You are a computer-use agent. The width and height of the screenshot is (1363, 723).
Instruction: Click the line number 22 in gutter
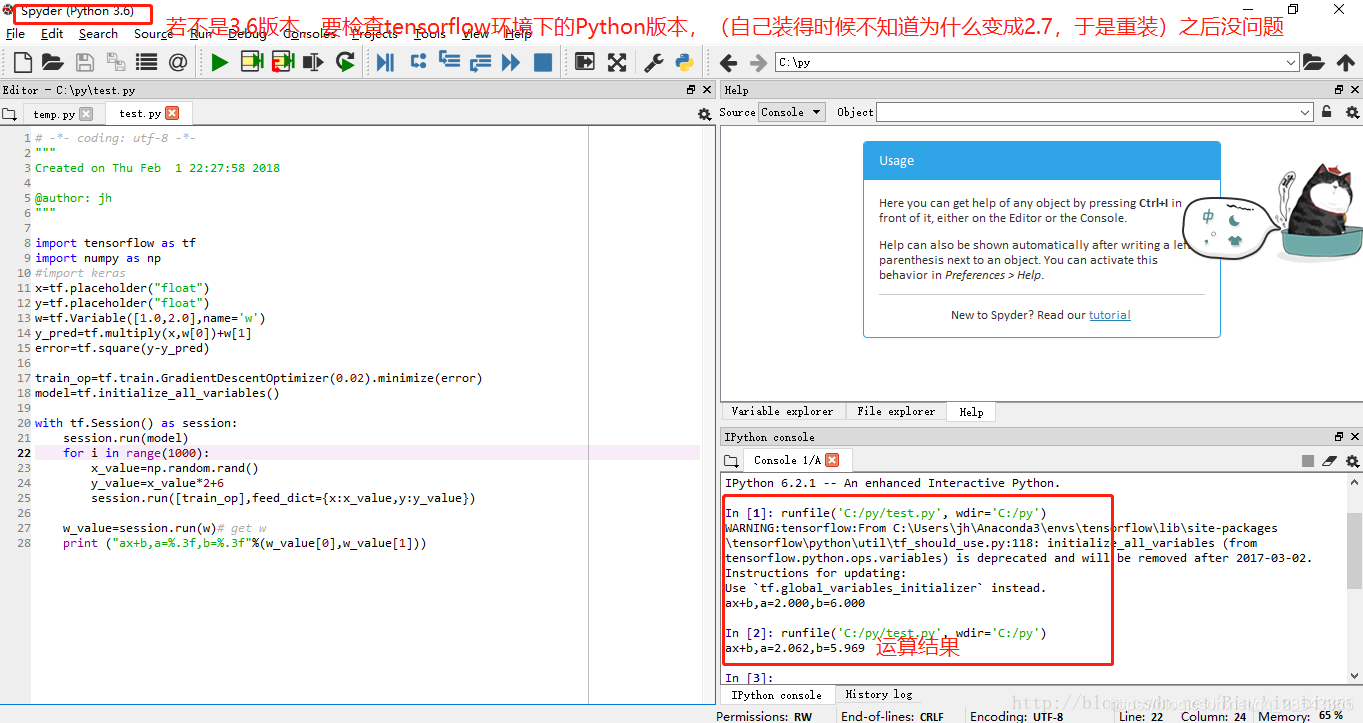[23, 453]
